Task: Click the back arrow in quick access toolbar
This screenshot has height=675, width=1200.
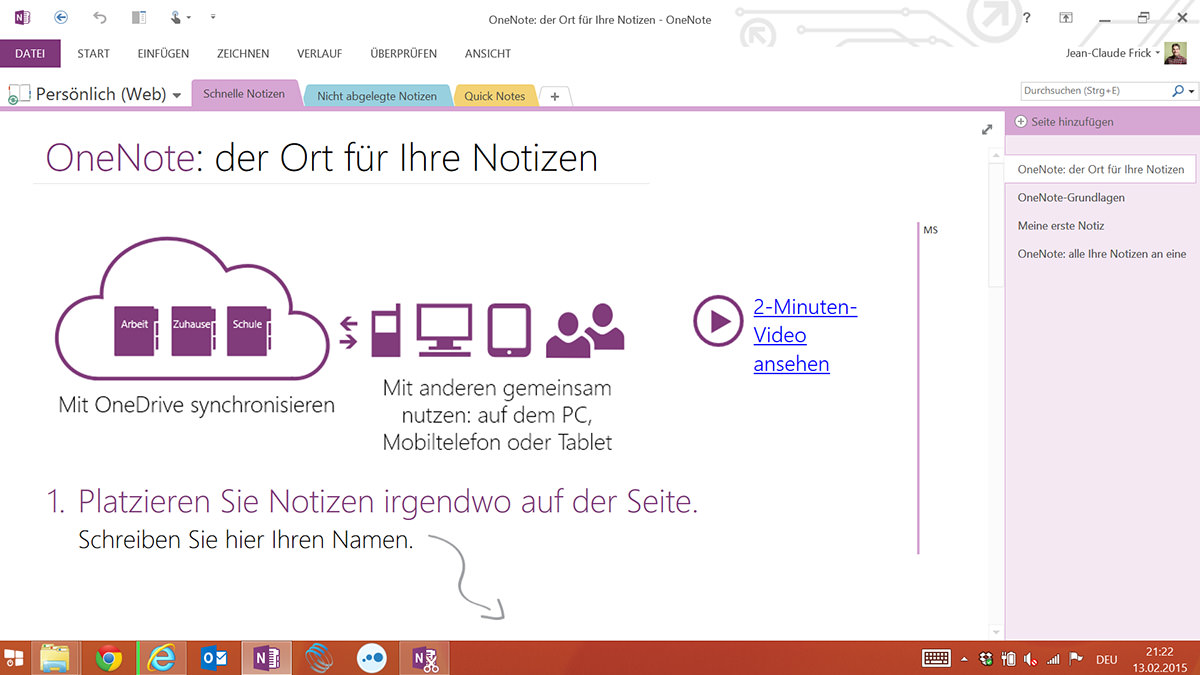Action: [62, 17]
